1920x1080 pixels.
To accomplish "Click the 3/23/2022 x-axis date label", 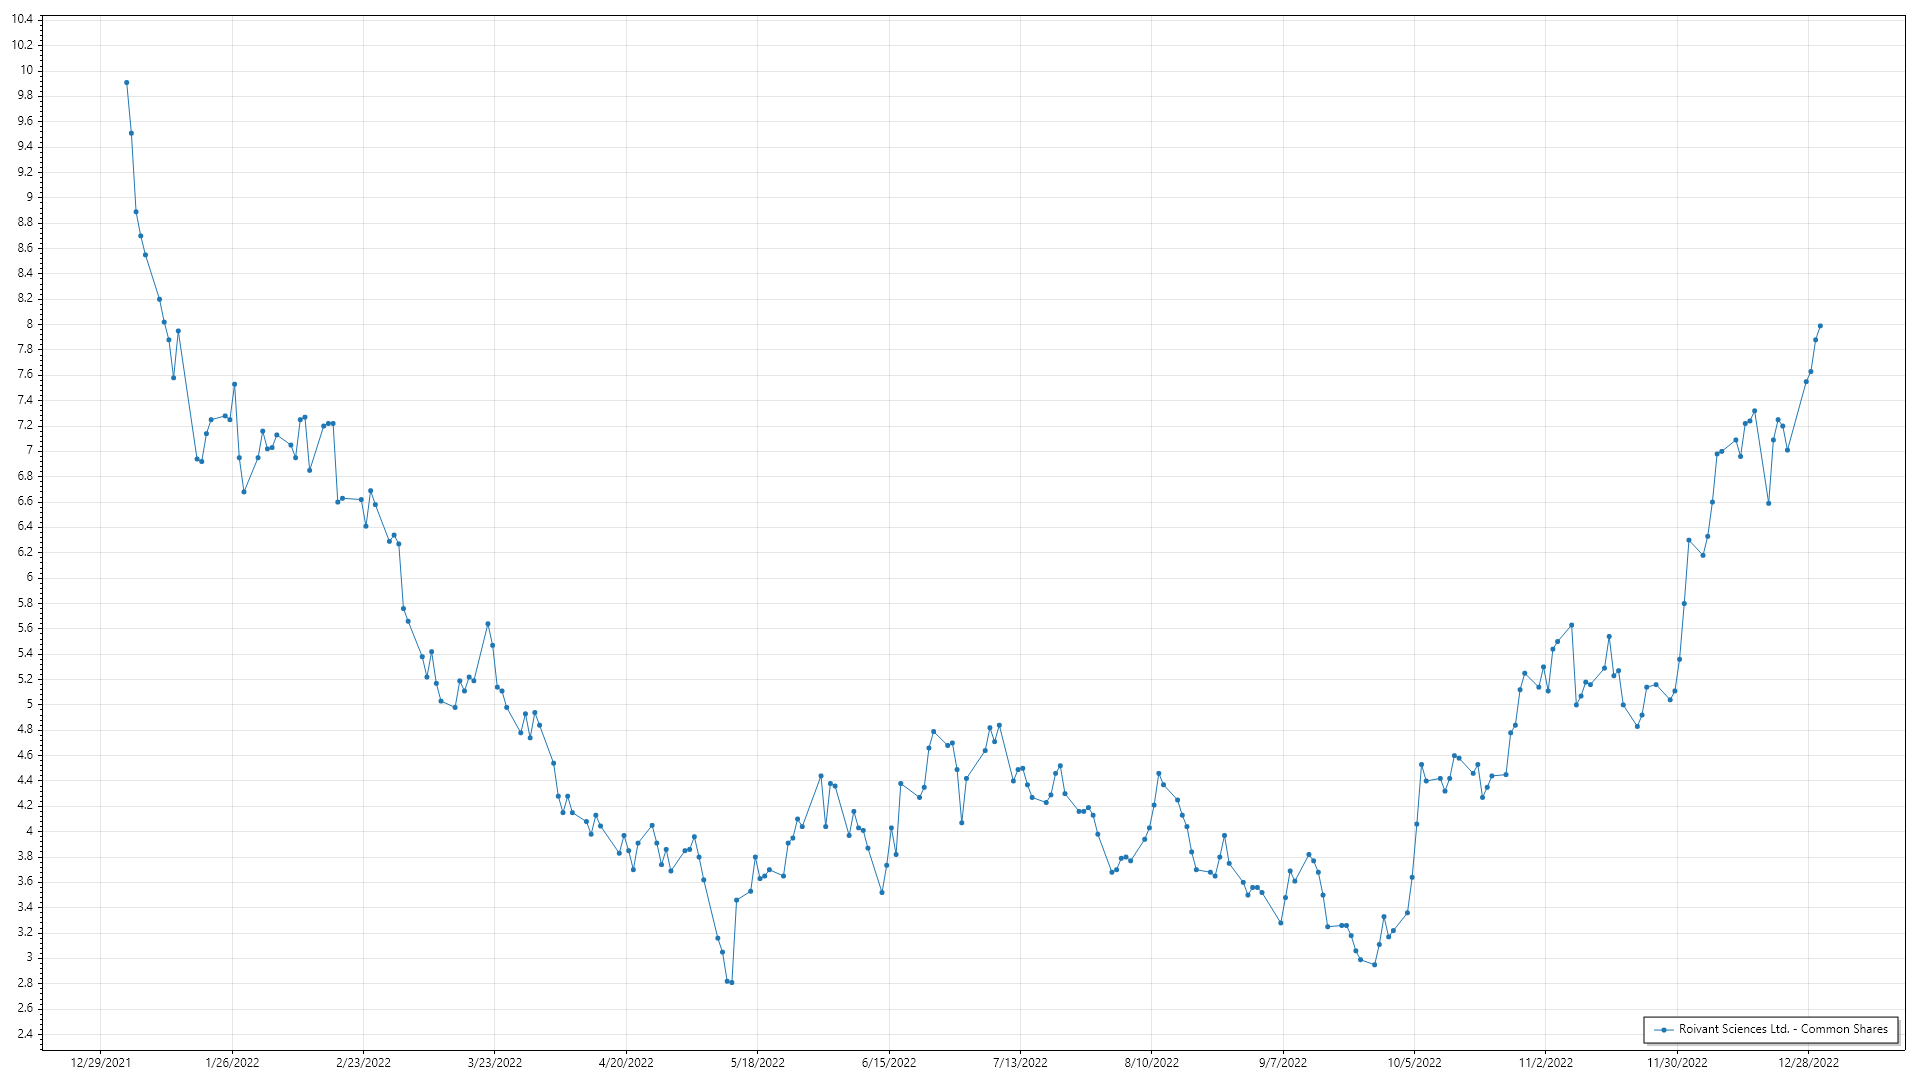I will tap(495, 1063).
